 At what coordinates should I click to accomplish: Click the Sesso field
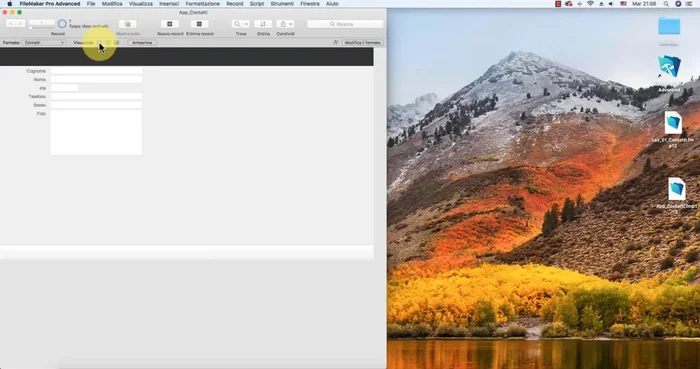pyautogui.click(x=96, y=105)
